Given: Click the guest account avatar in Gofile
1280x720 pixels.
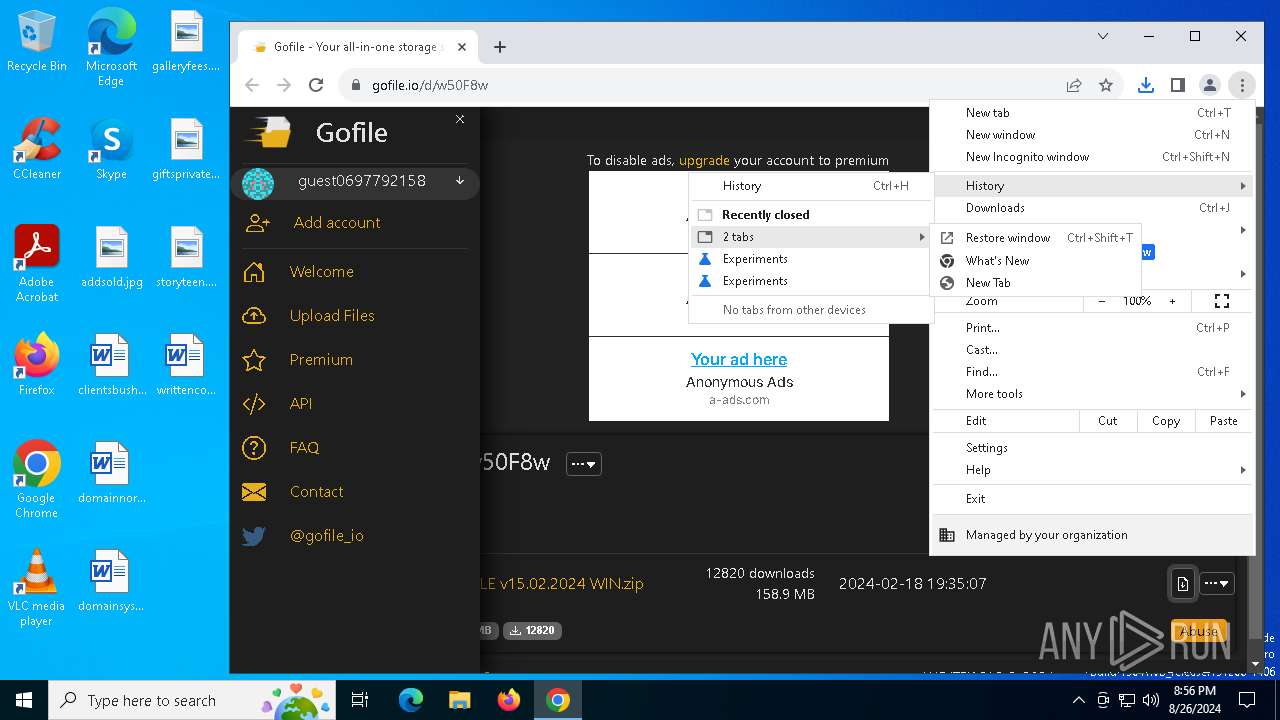Looking at the screenshot, I should point(258,183).
